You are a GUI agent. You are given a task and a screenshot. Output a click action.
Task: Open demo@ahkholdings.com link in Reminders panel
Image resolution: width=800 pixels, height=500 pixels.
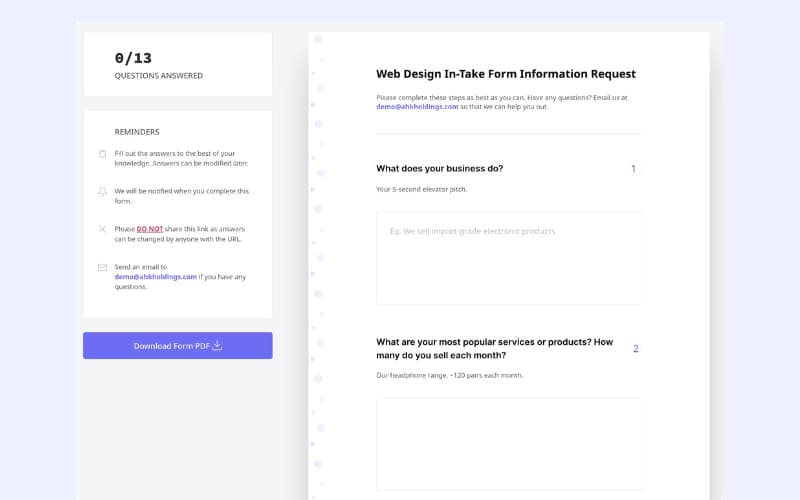point(155,277)
